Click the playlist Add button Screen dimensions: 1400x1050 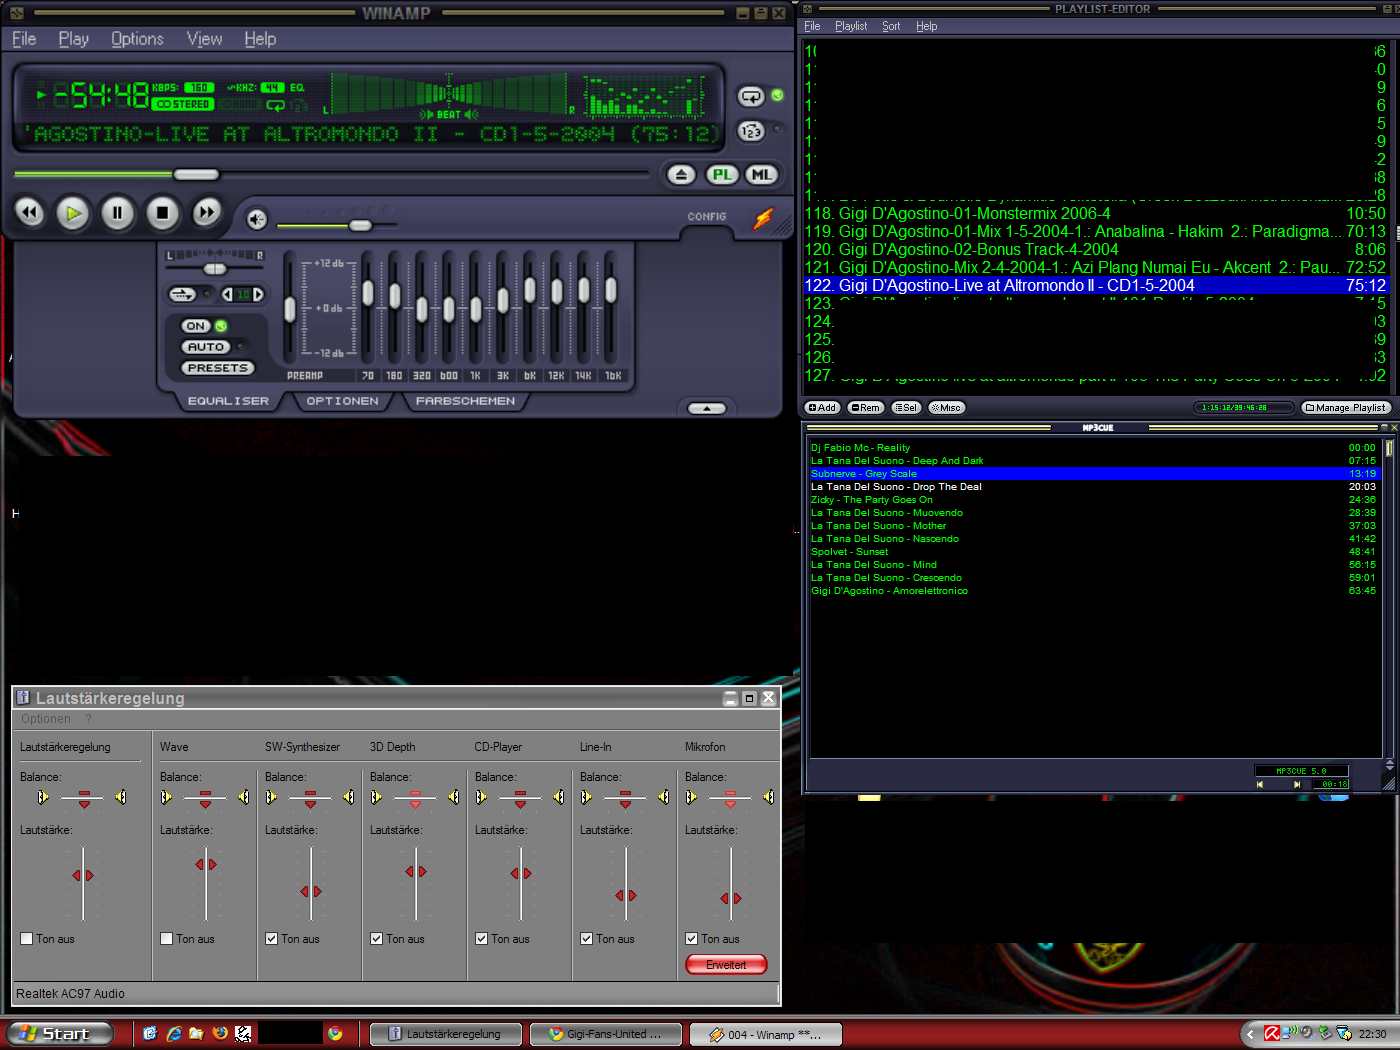(822, 407)
